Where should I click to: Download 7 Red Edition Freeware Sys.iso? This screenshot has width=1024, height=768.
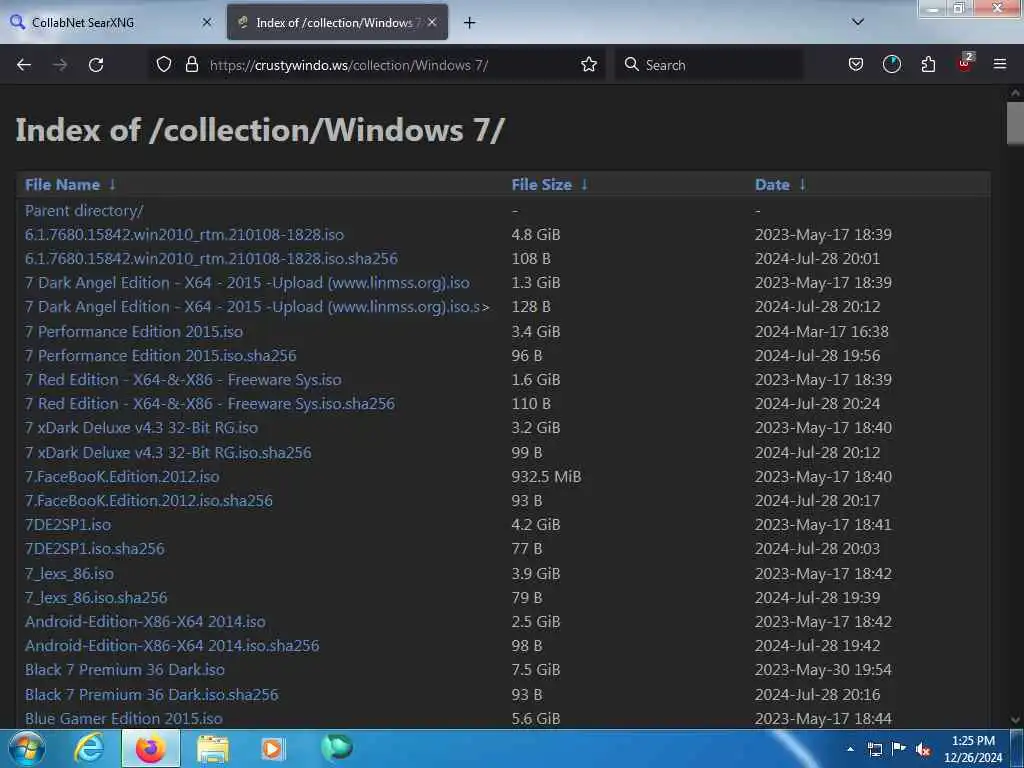pos(183,380)
